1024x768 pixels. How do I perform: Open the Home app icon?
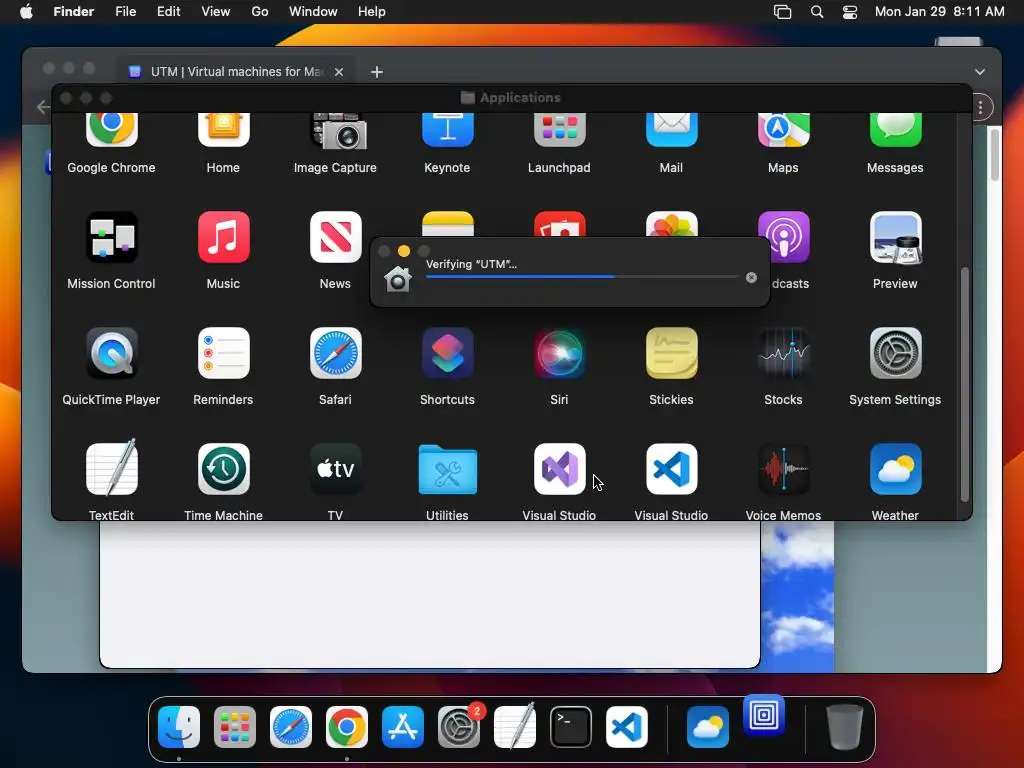click(223, 131)
